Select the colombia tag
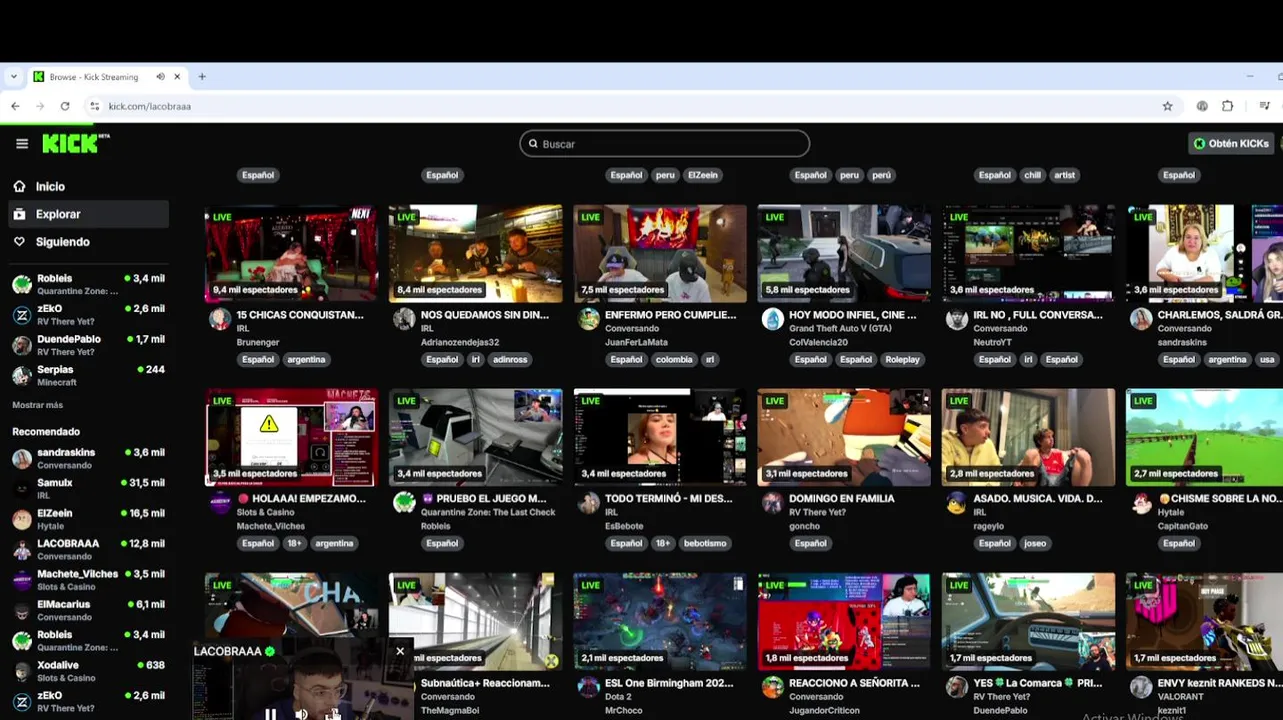This screenshot has width=1283, height=720. click(x=674, y=360)
